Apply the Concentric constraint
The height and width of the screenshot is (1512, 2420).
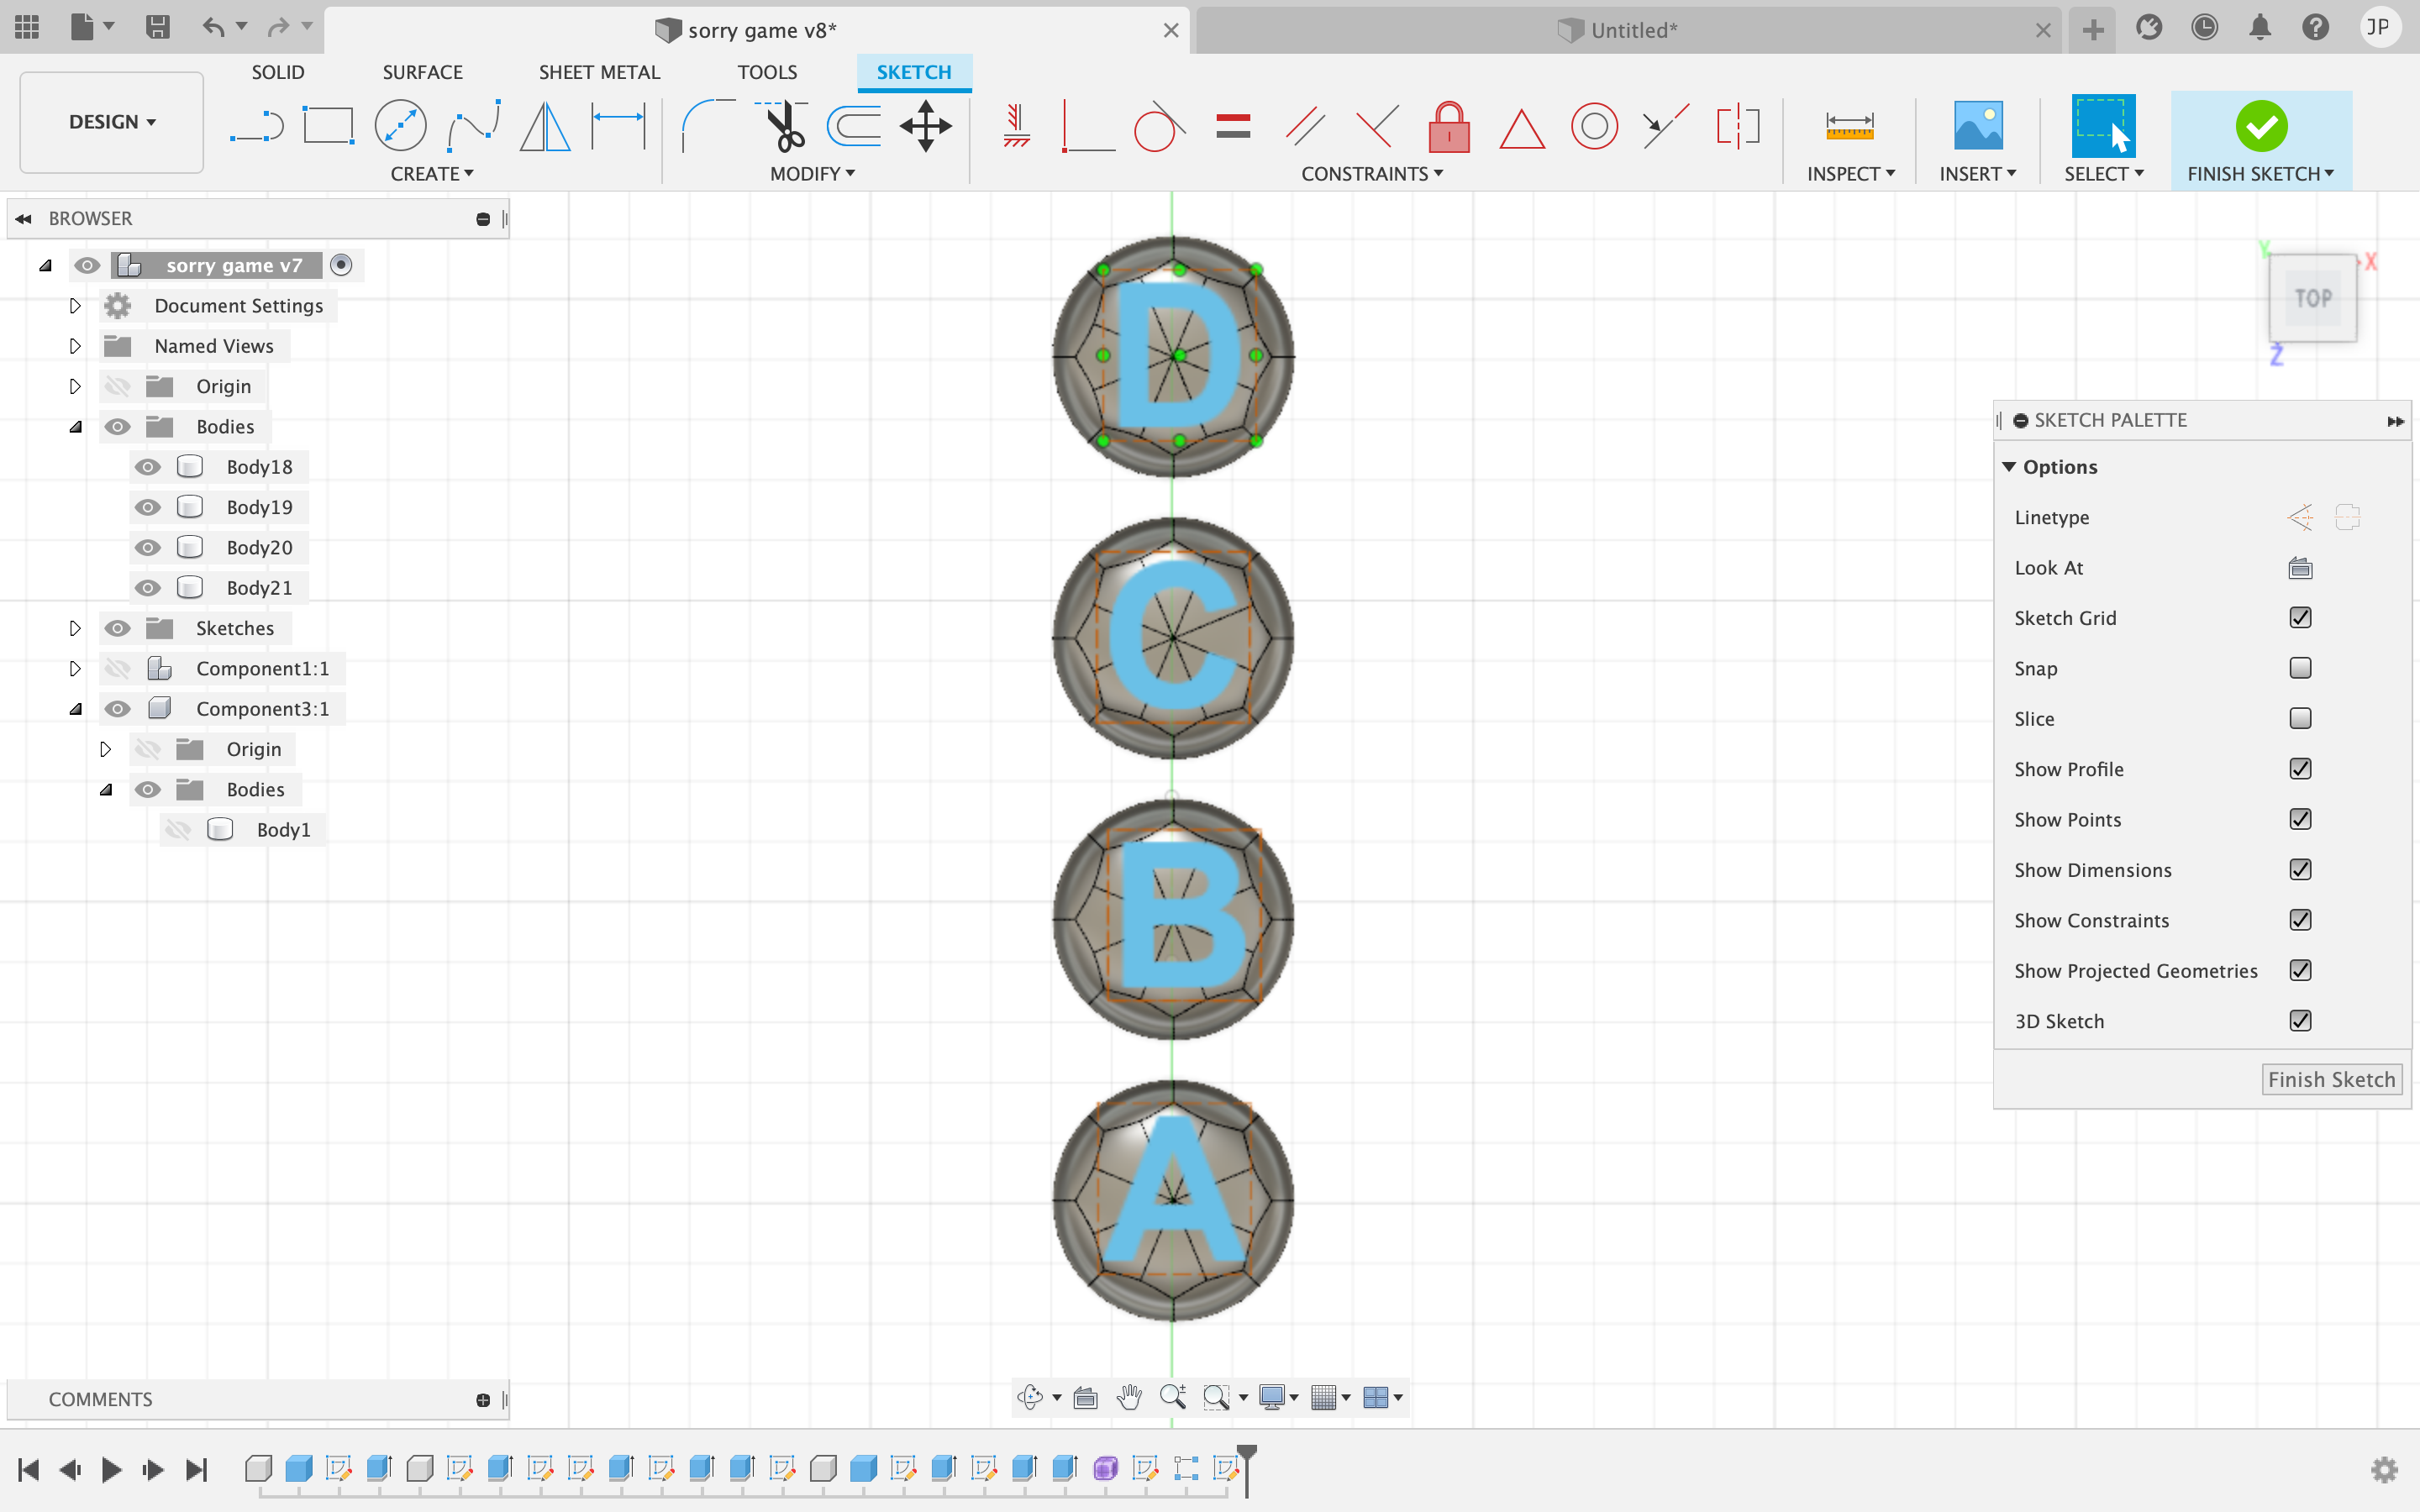pos(1594,127)
